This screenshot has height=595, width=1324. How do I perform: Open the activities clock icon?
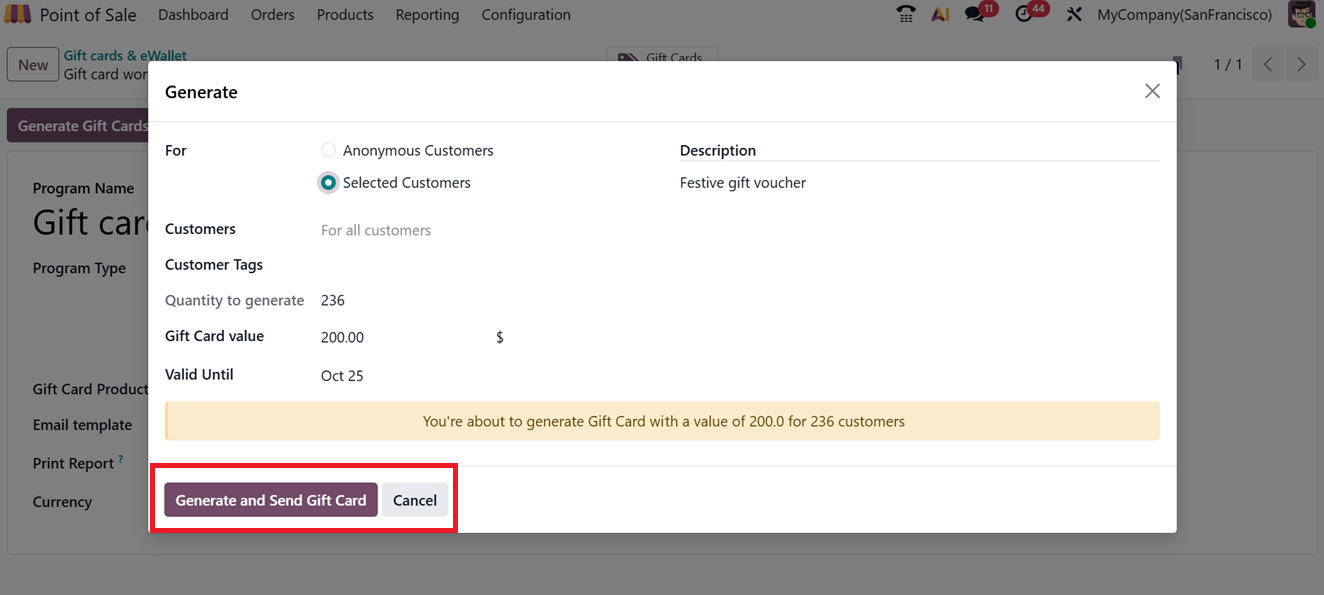(x=1023, y=15)
